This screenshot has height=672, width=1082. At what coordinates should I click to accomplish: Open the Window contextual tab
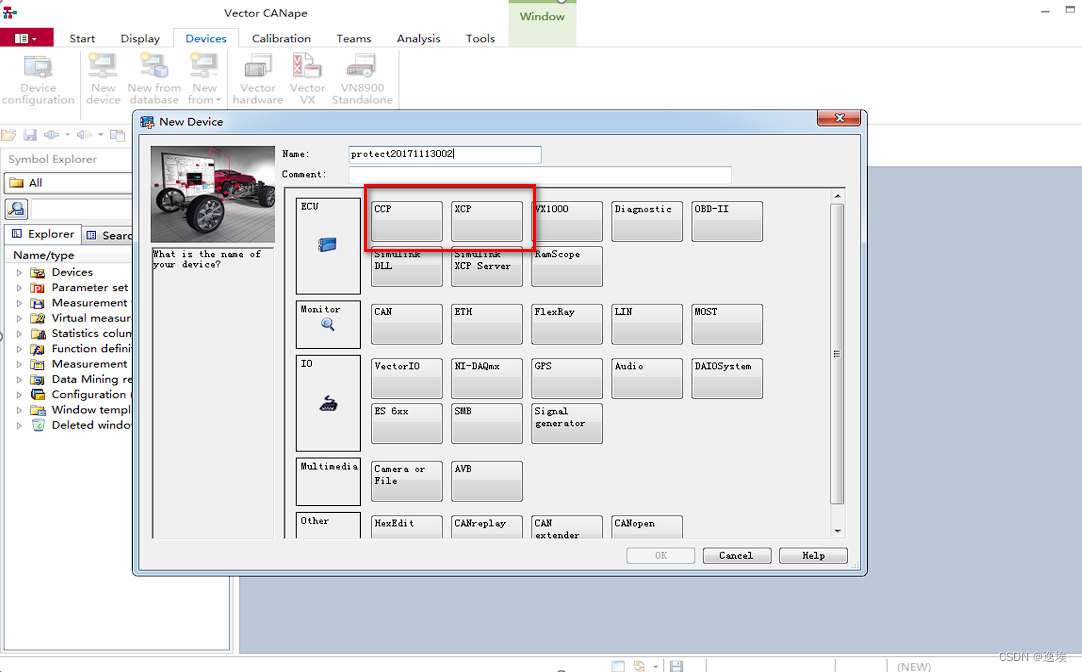point(542,17)
